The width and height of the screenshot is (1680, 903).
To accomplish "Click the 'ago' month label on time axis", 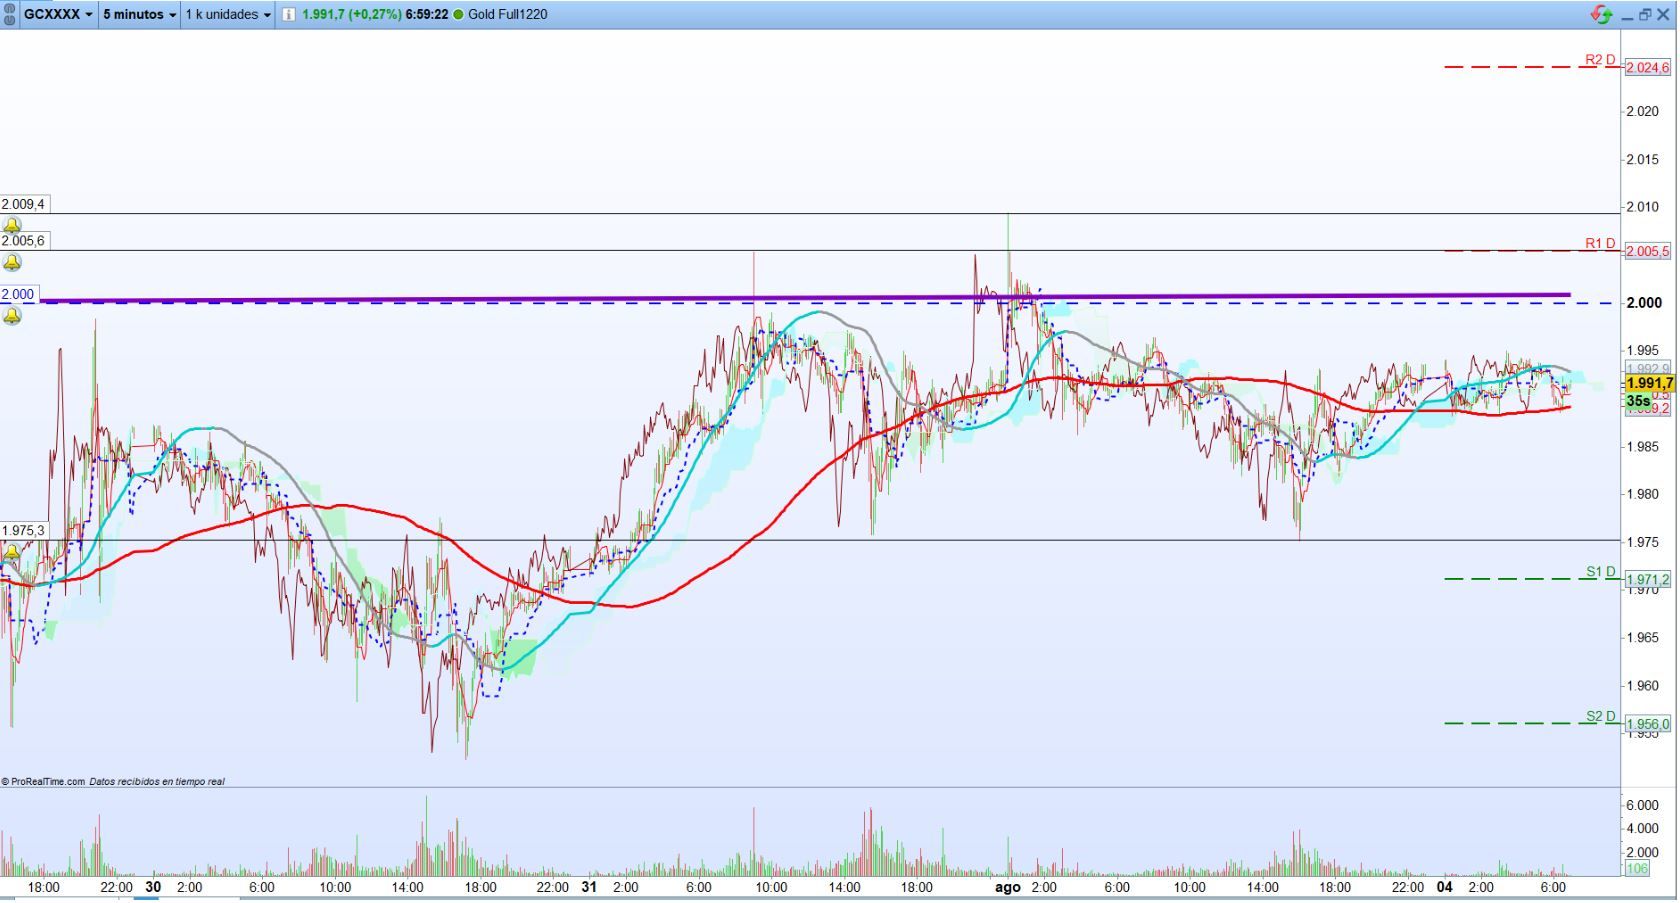I will pyautogui.click(x=1007, y=887).
